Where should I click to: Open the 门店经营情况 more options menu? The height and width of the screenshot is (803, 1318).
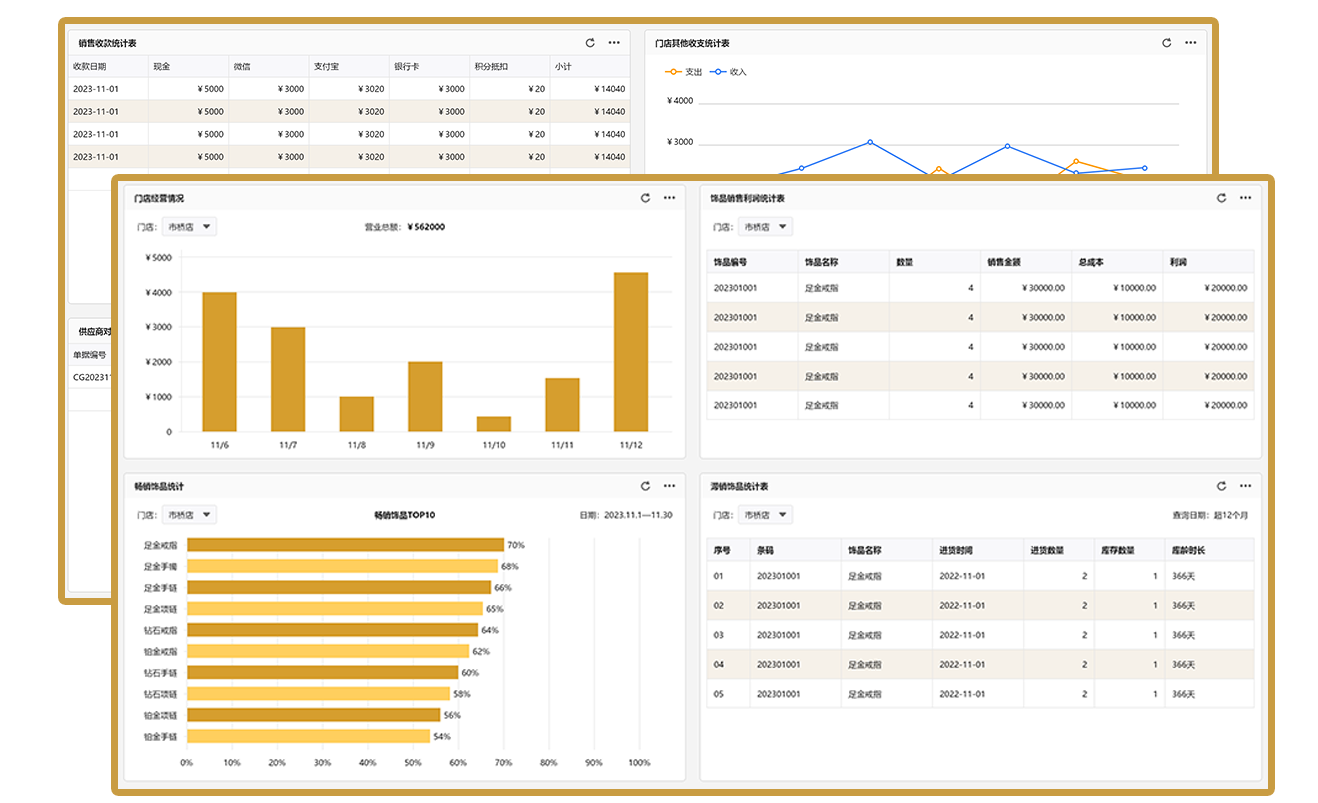point(670,198)
